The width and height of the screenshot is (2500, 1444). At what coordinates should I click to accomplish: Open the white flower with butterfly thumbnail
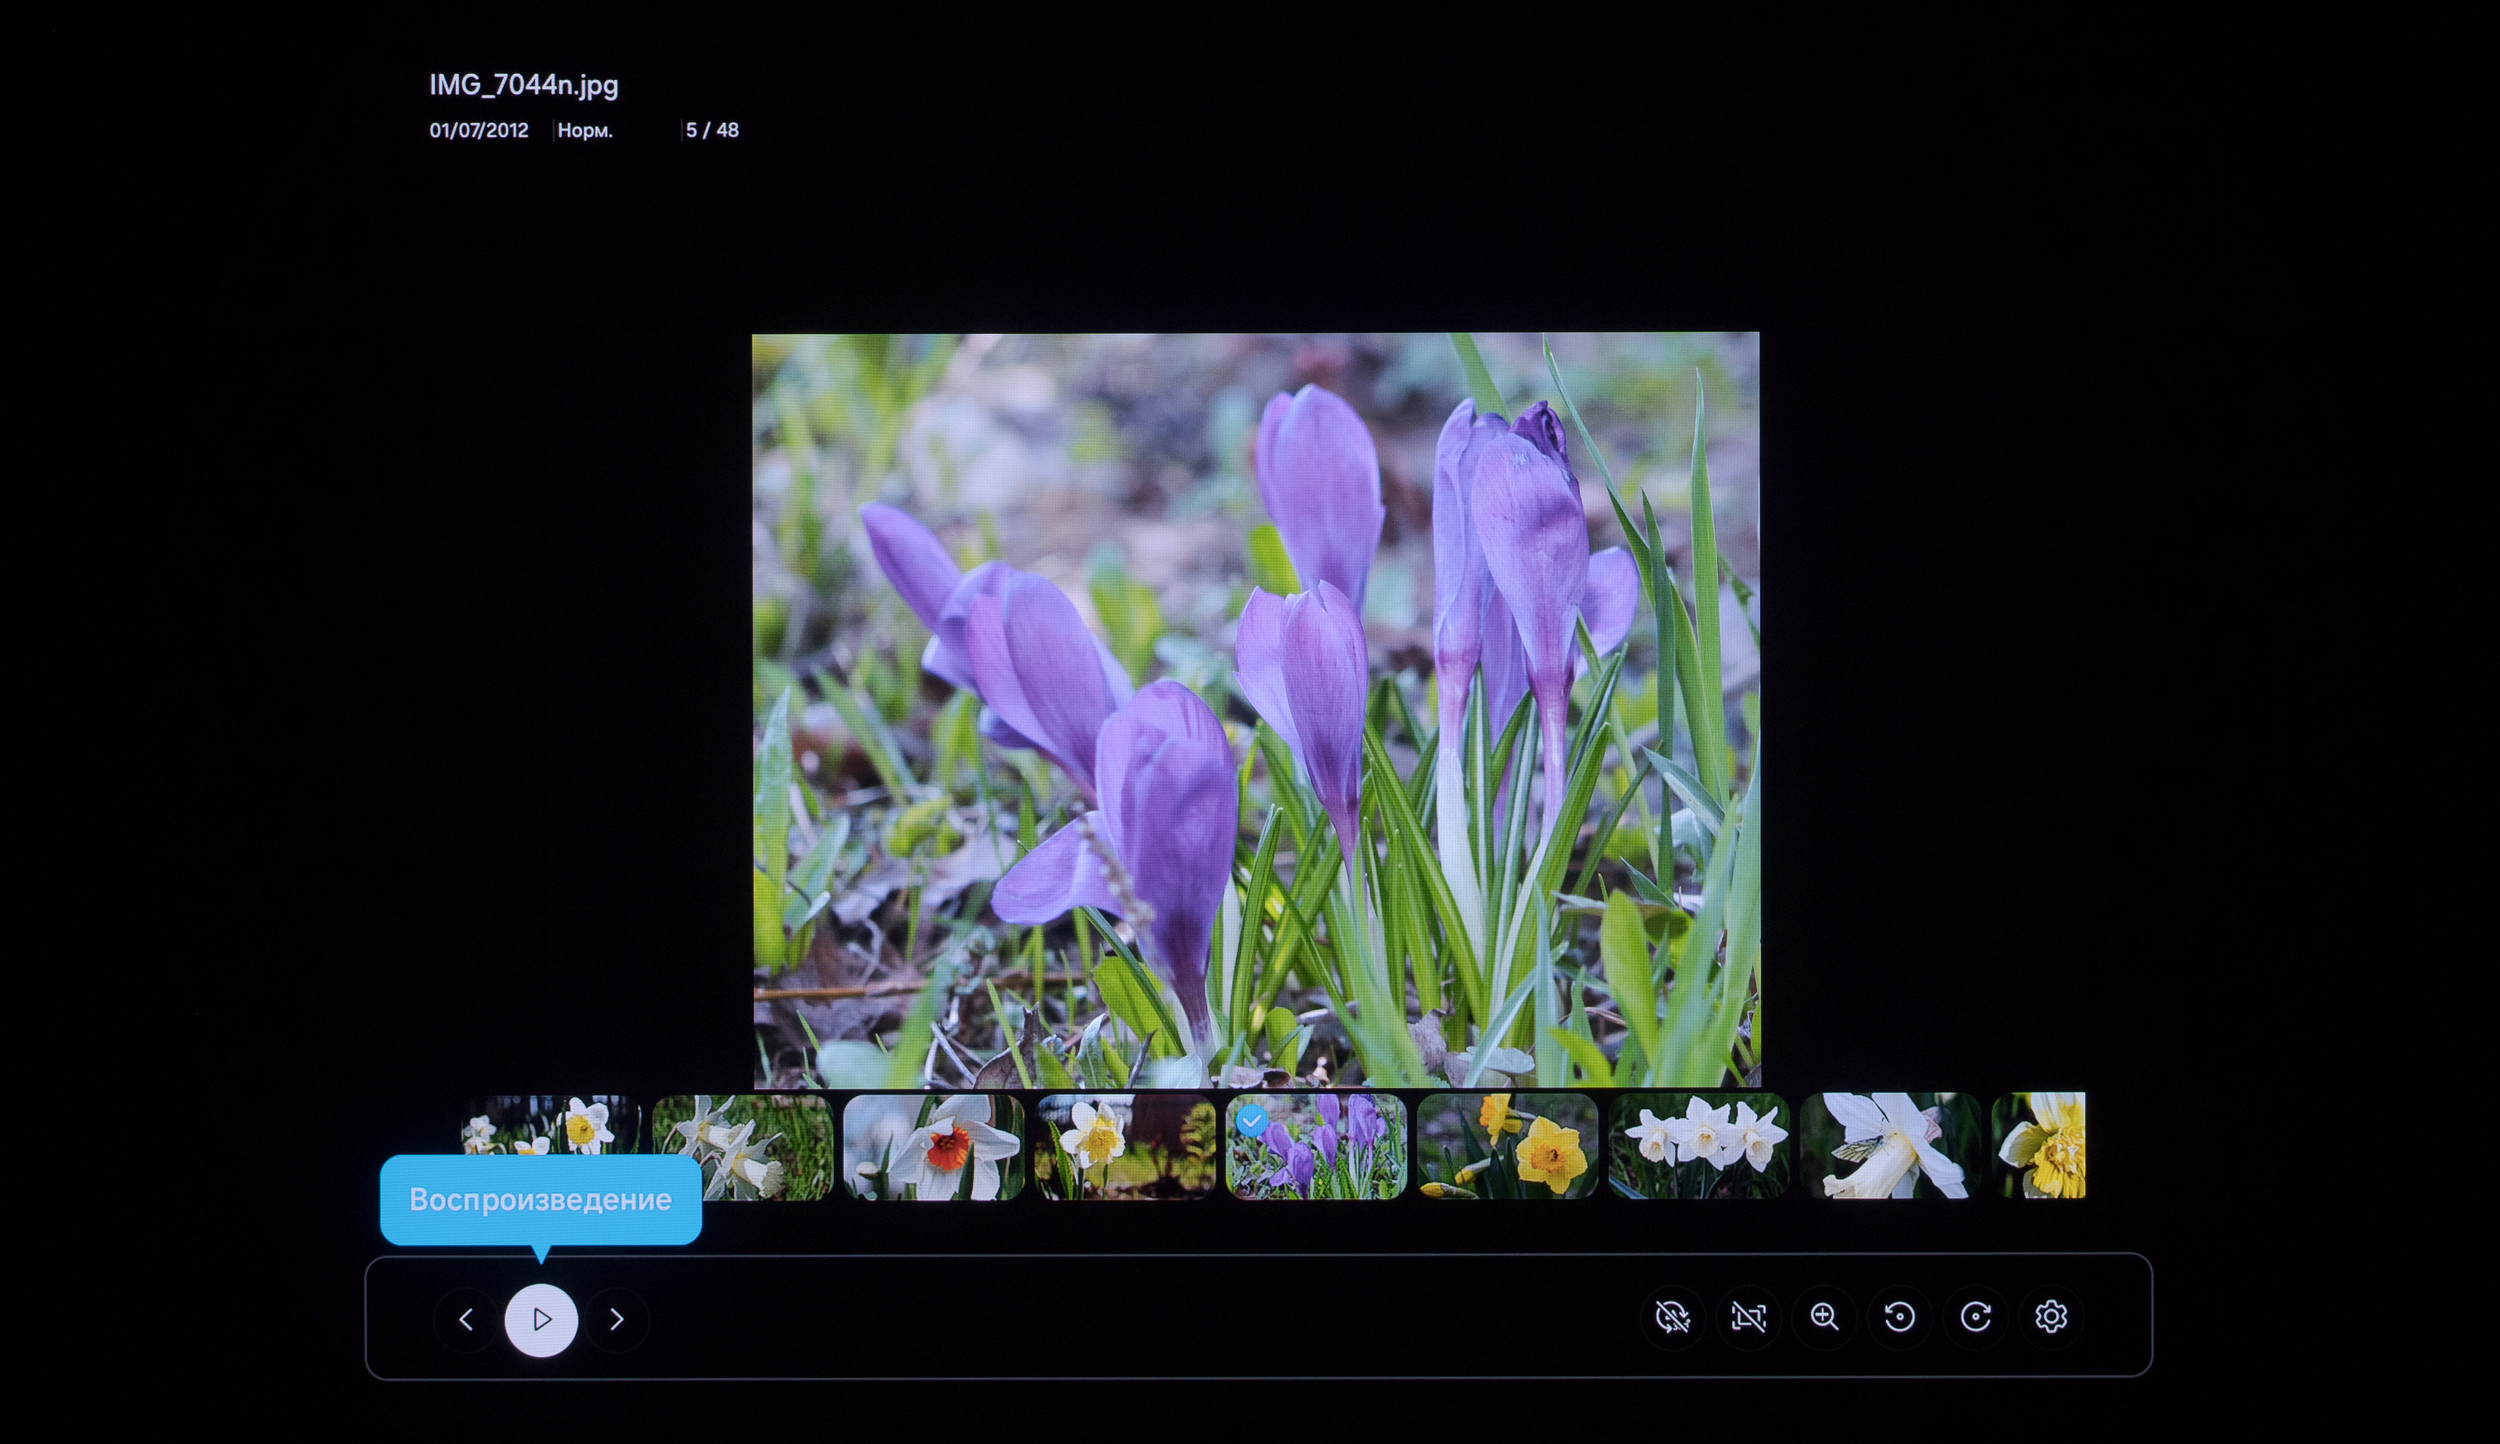[1889, 1147]
